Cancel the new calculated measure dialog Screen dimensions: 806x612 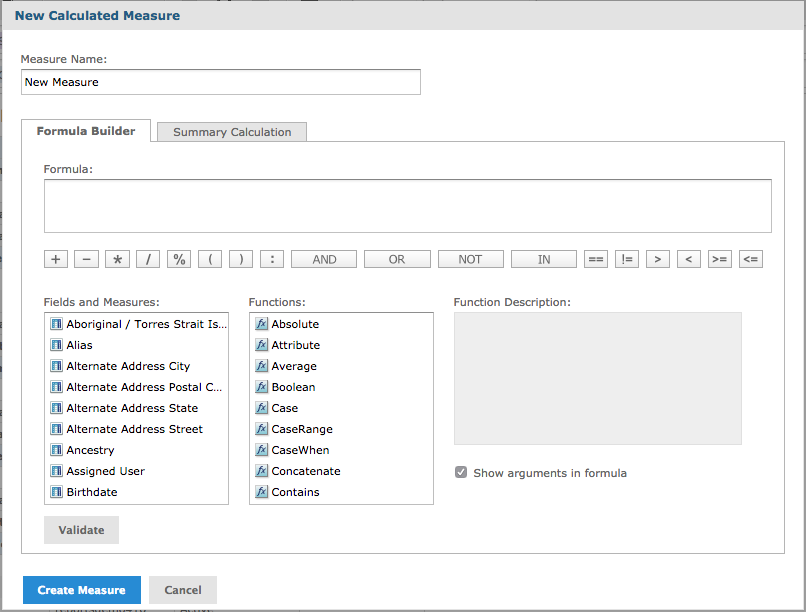pyautogui.click(x=183, y=590)
